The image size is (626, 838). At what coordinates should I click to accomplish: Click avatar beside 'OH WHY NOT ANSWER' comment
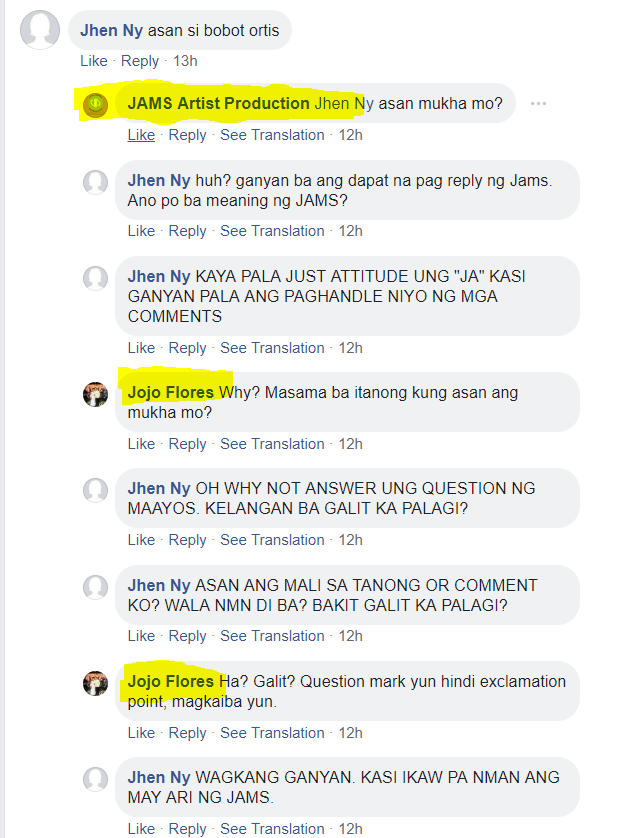tap(96, 490)
